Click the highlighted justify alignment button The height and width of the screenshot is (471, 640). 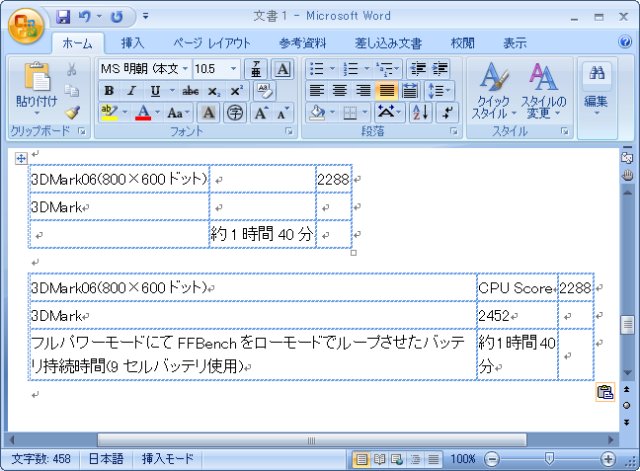[386, 91]
